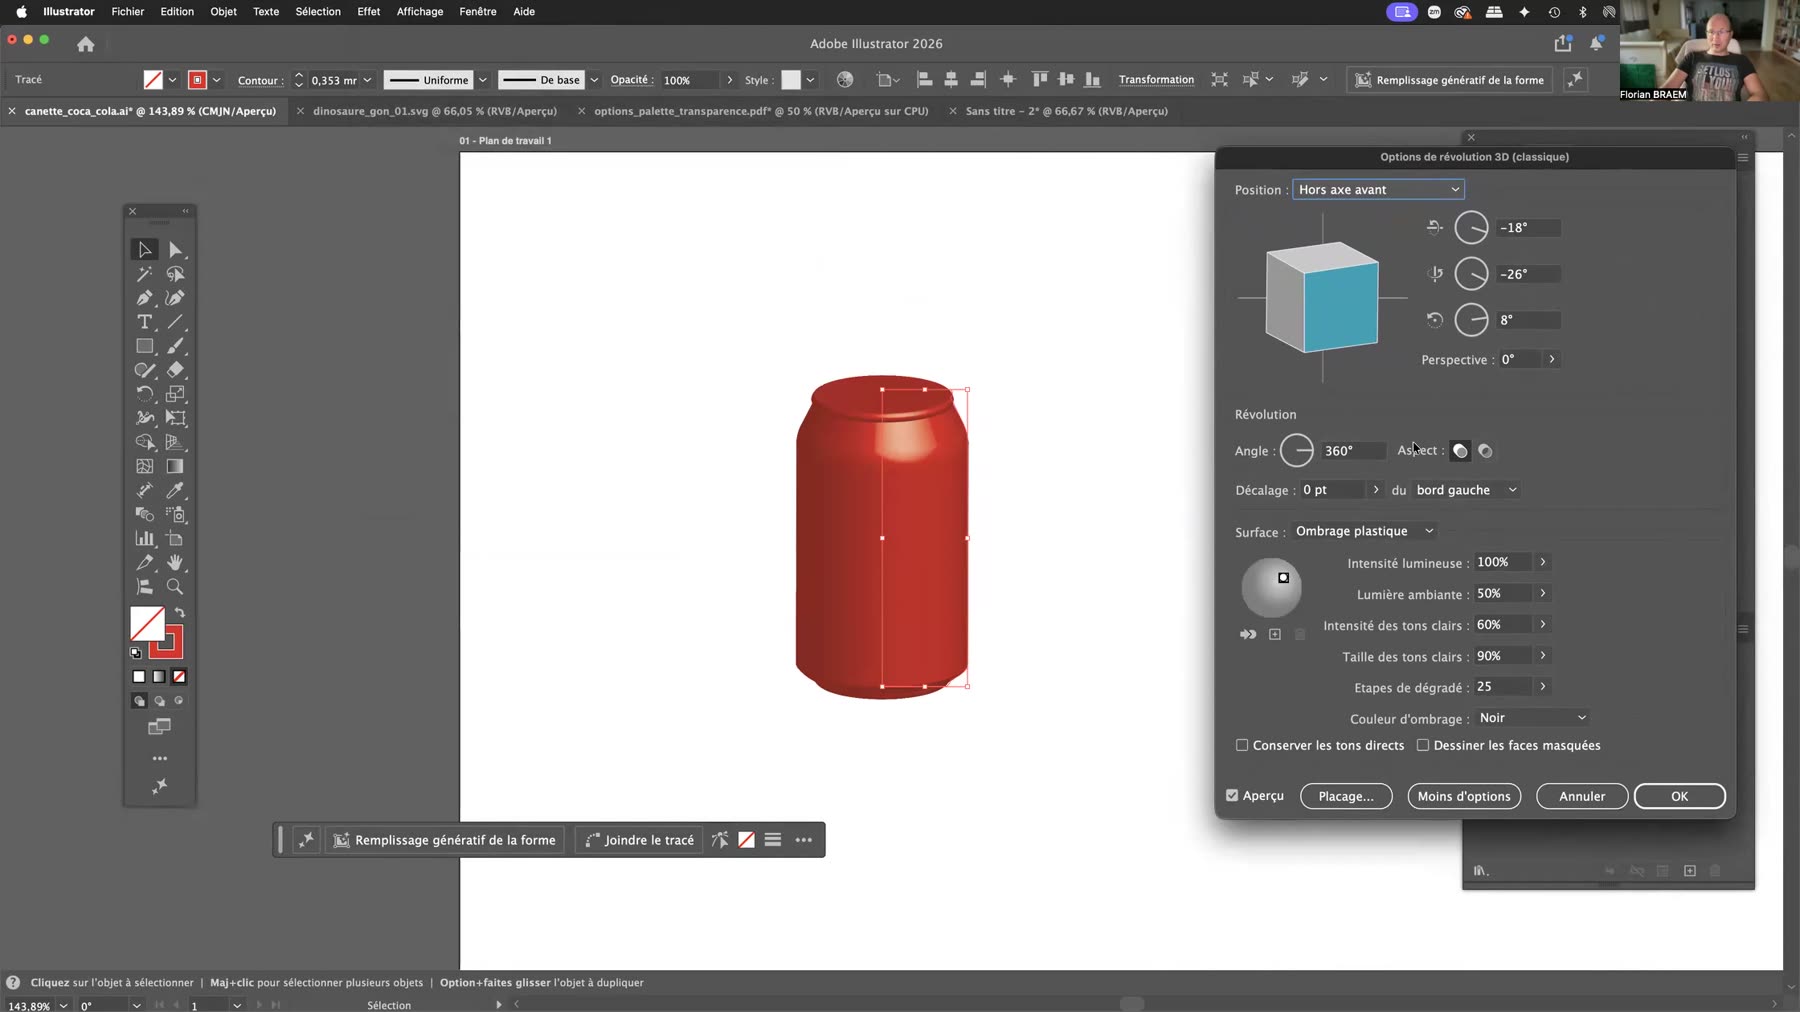Click the Fill color swatch in toolbar
This screenshot has width=1800, height=1012.
[147, 624]
